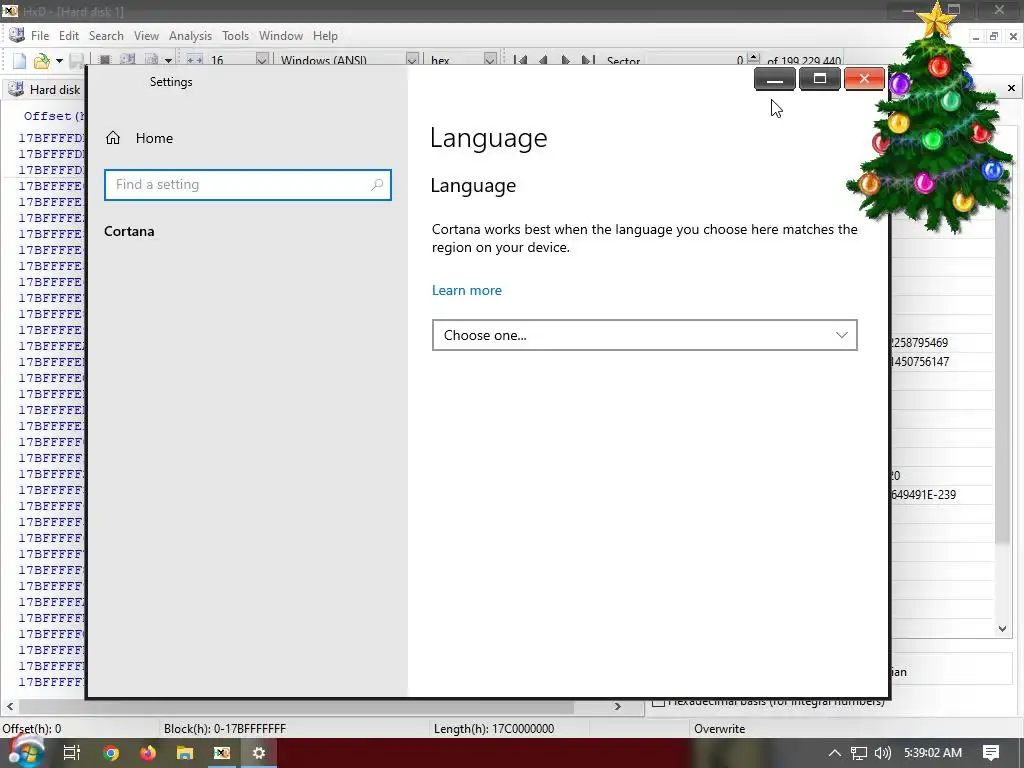Click the search magnifier in Find a setting
Screen dimensions: 1024x768
(x=377, y=185)
